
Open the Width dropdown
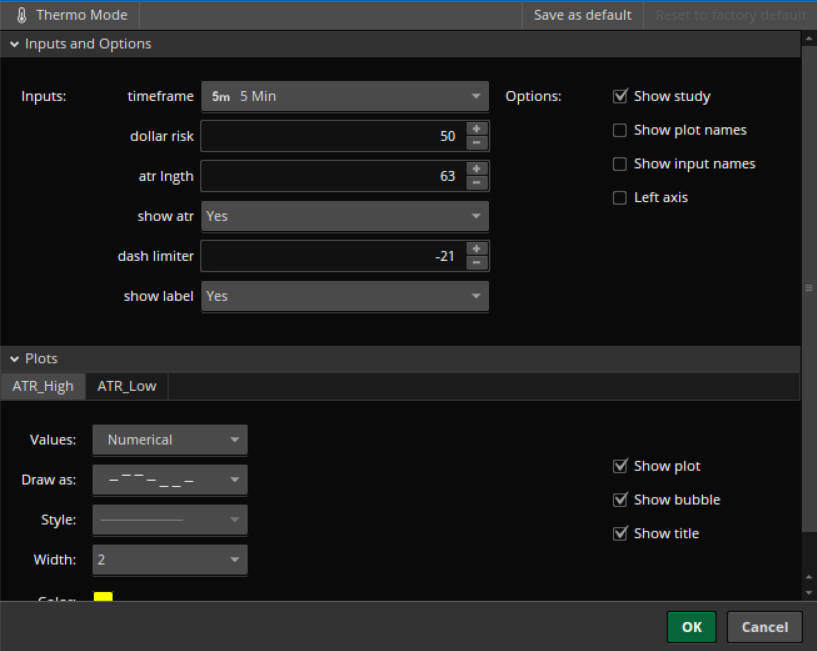click(170, 560)
